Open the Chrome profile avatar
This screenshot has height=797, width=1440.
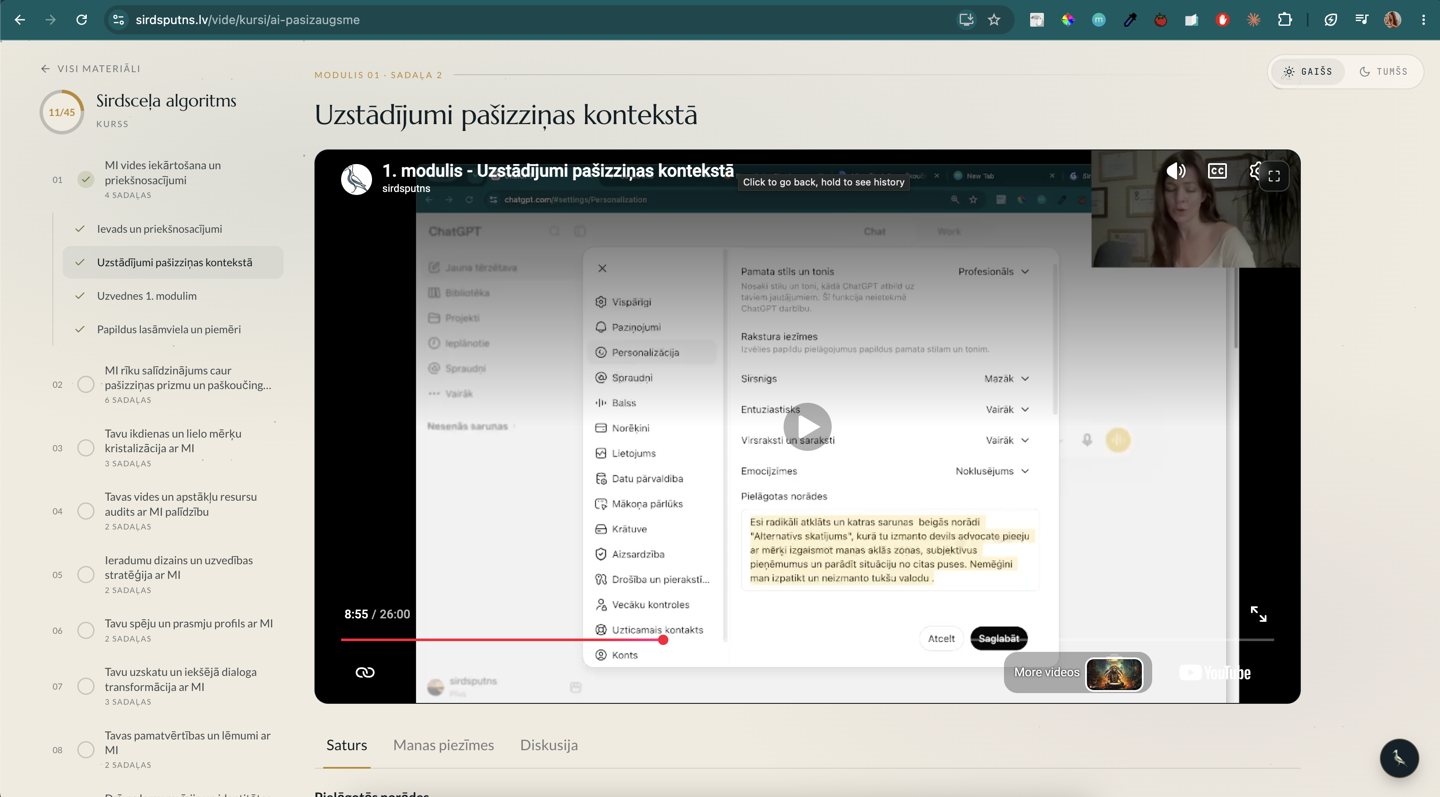[x=1392, y=20]
